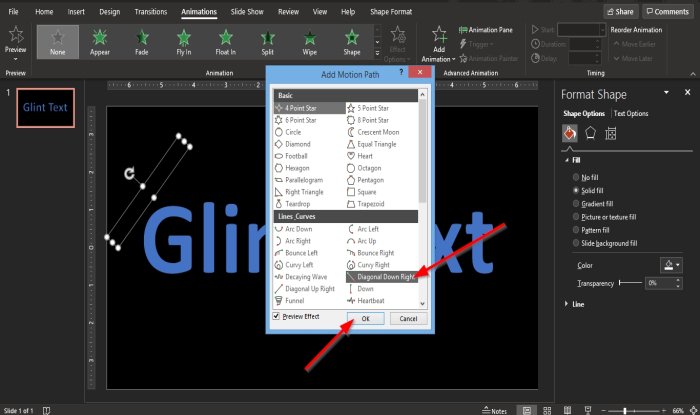This screenshot has height=415, width=700.
Task: Click the zoom slider in status bar
Action: (x=633, y=411)
